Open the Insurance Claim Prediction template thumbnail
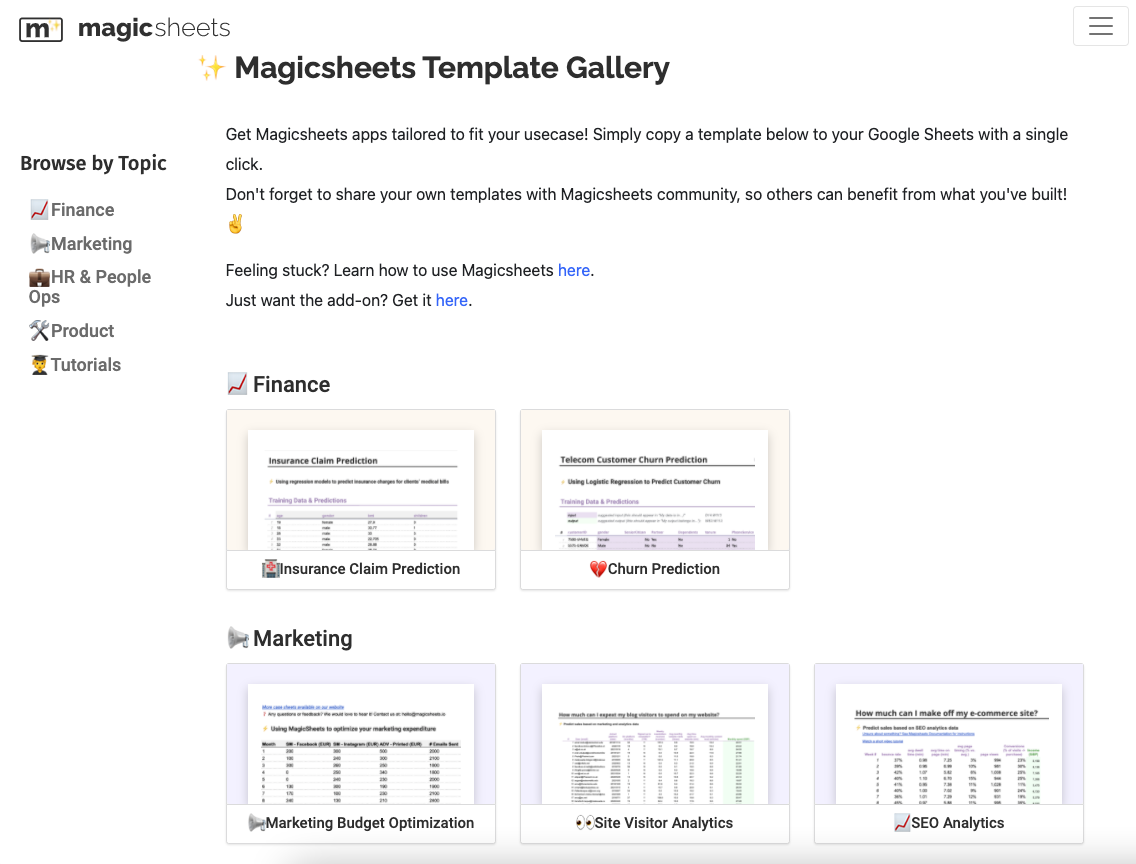The height and width of the screenshot is (864, 1136). tap(361, 480)
